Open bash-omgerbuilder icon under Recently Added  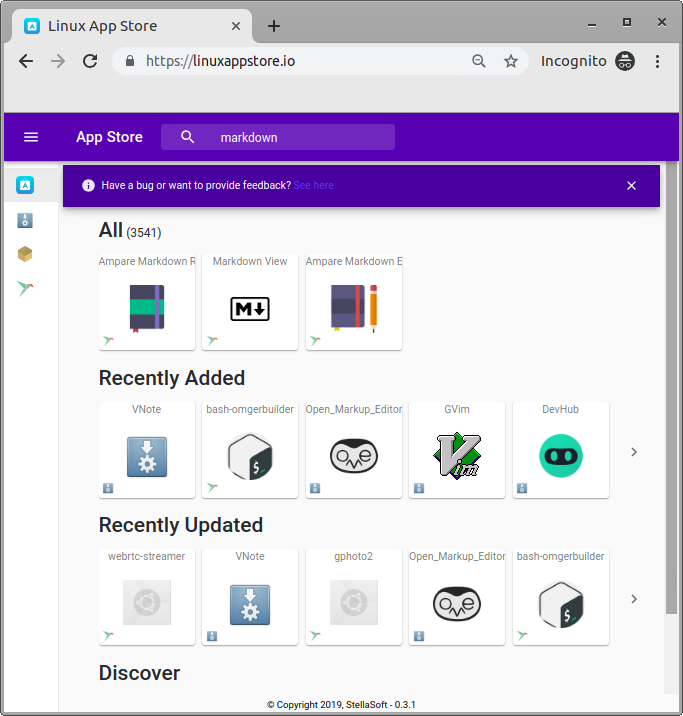point(250,457)
